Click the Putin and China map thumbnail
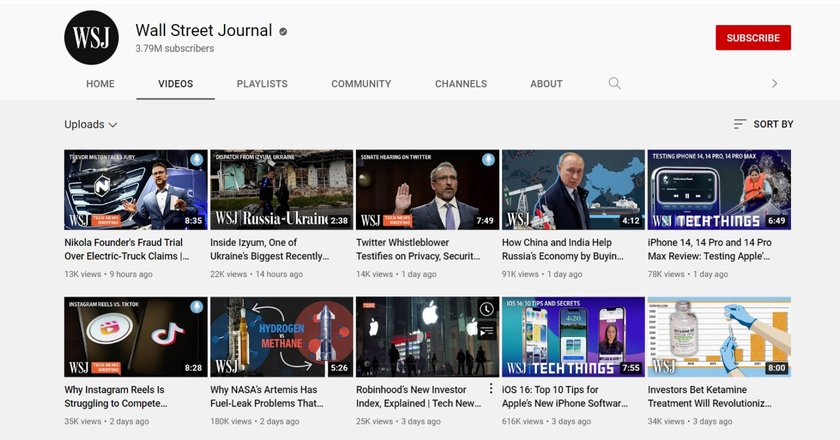This screenshot has height=440, width=840. [573, 190]
